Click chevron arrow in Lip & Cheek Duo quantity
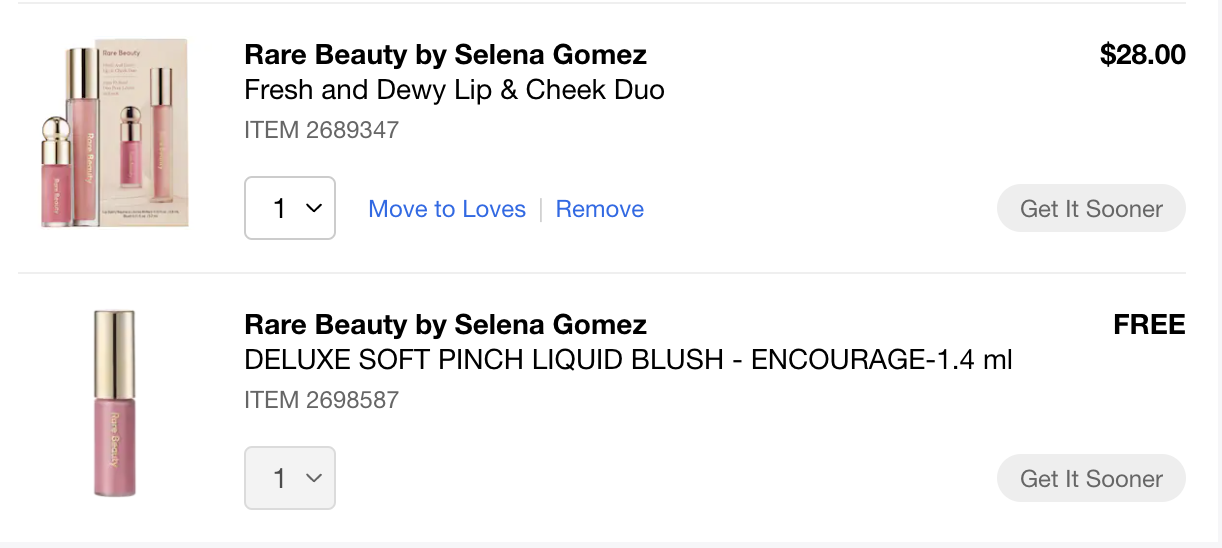 [313, 208]
